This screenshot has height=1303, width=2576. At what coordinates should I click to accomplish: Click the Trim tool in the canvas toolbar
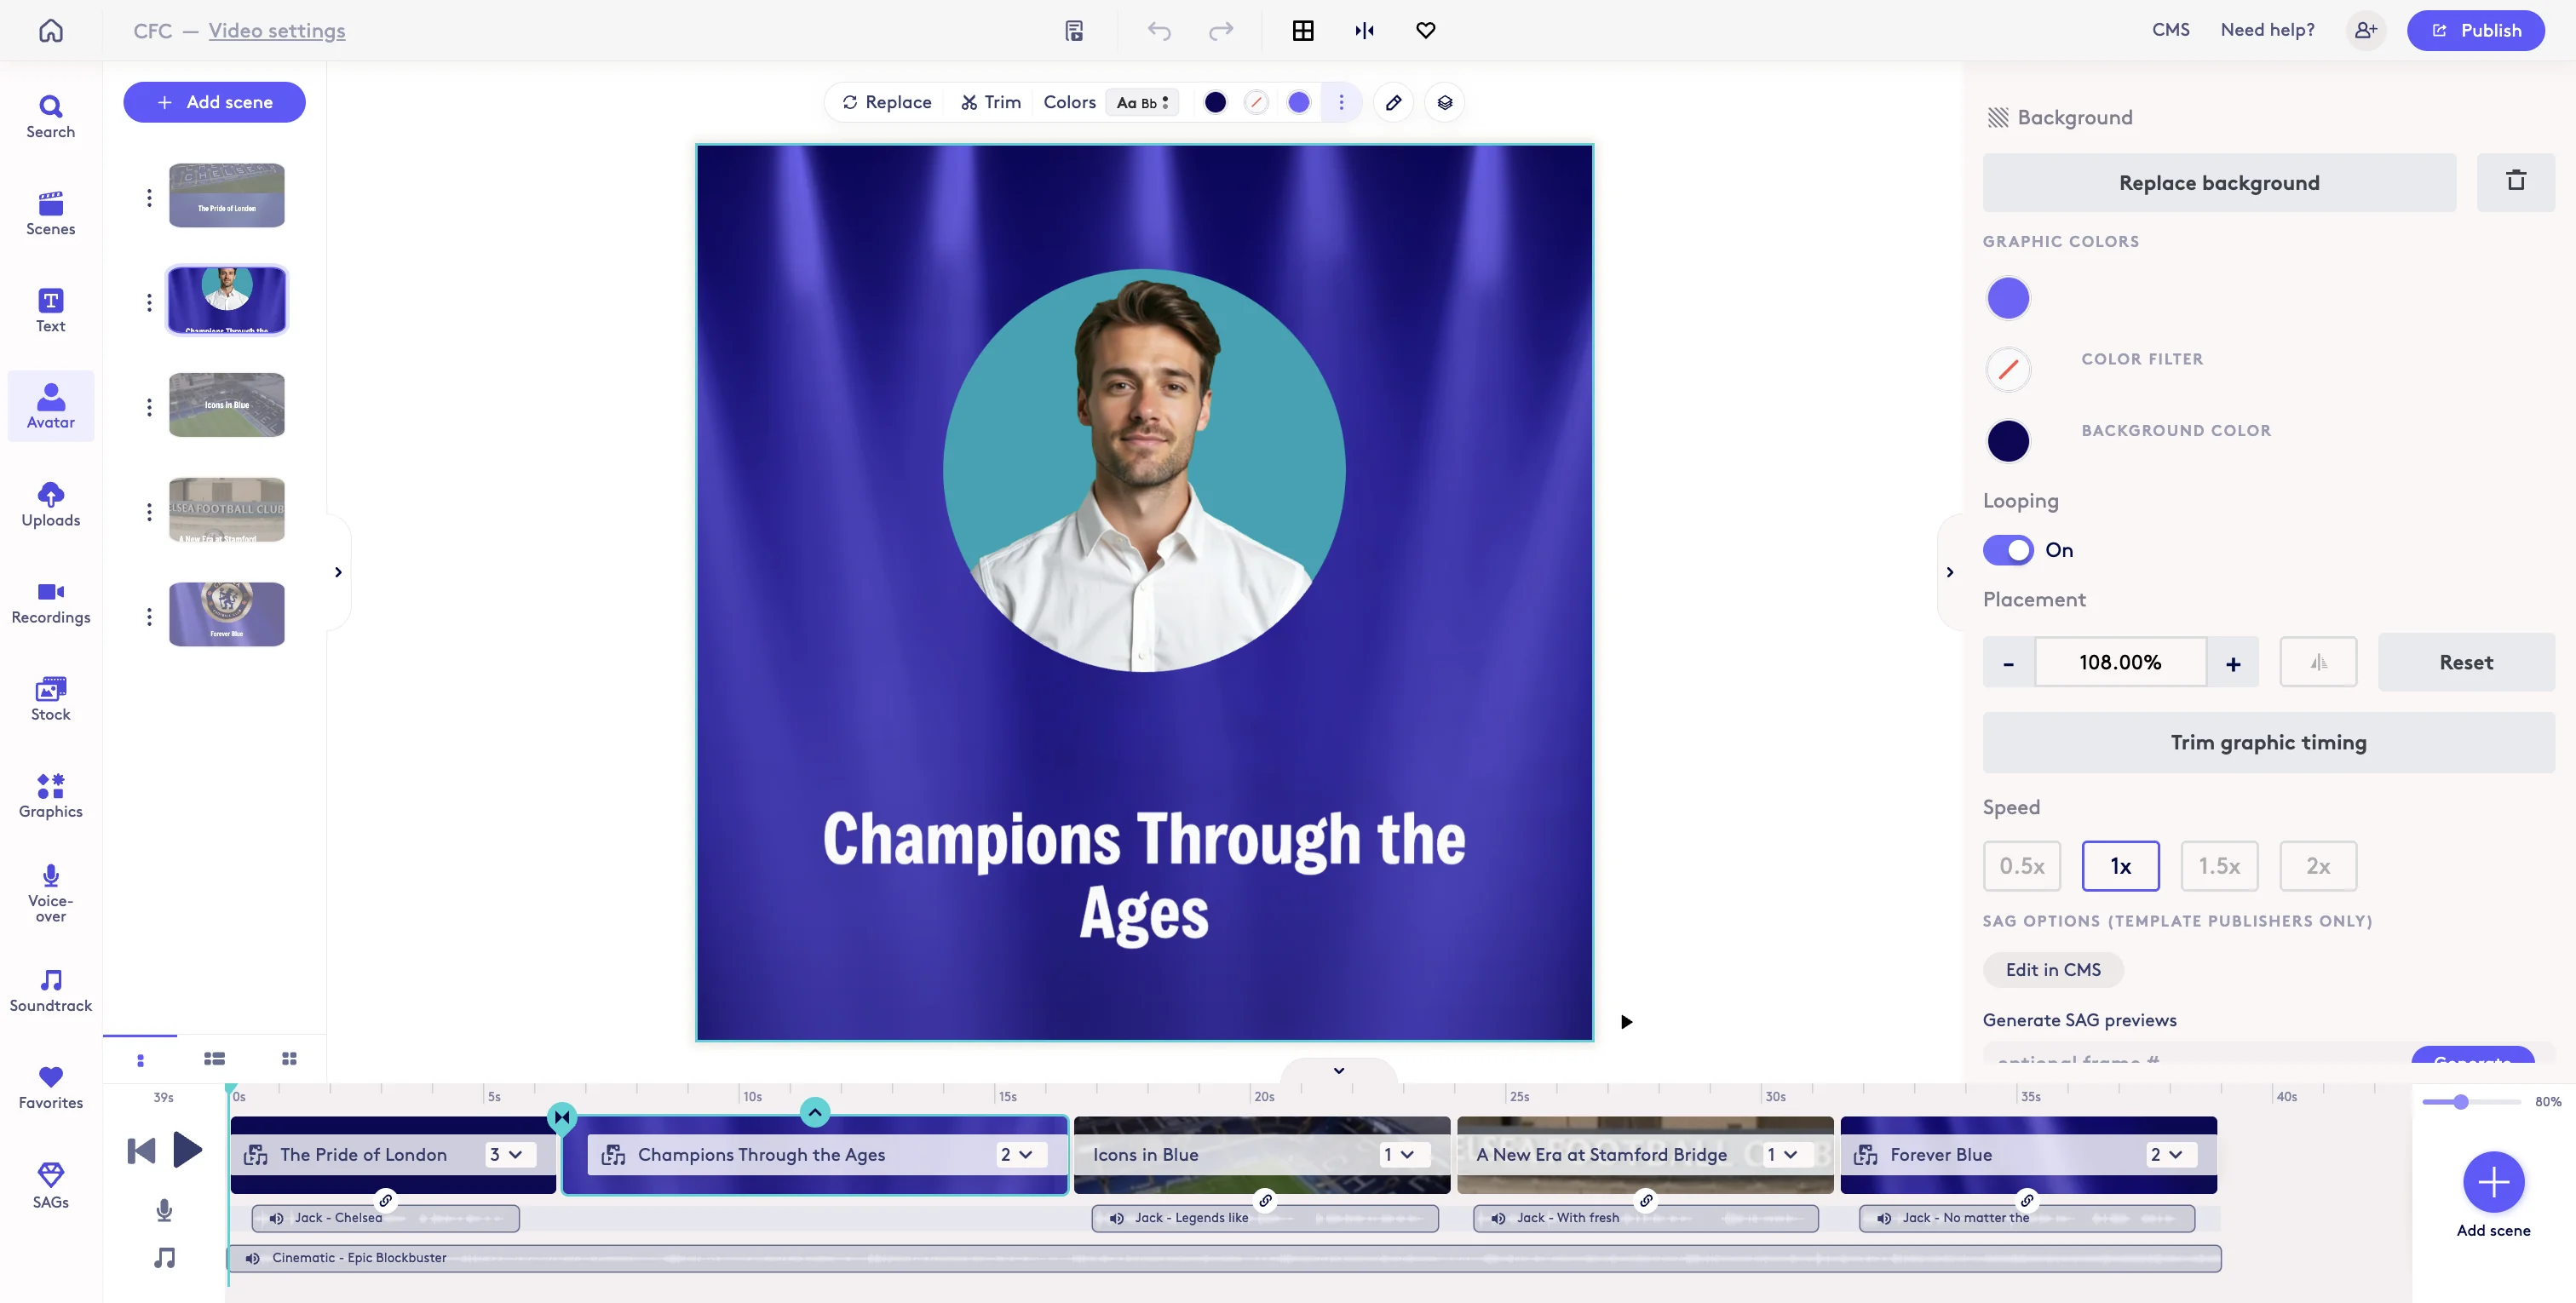pos(990,102)
